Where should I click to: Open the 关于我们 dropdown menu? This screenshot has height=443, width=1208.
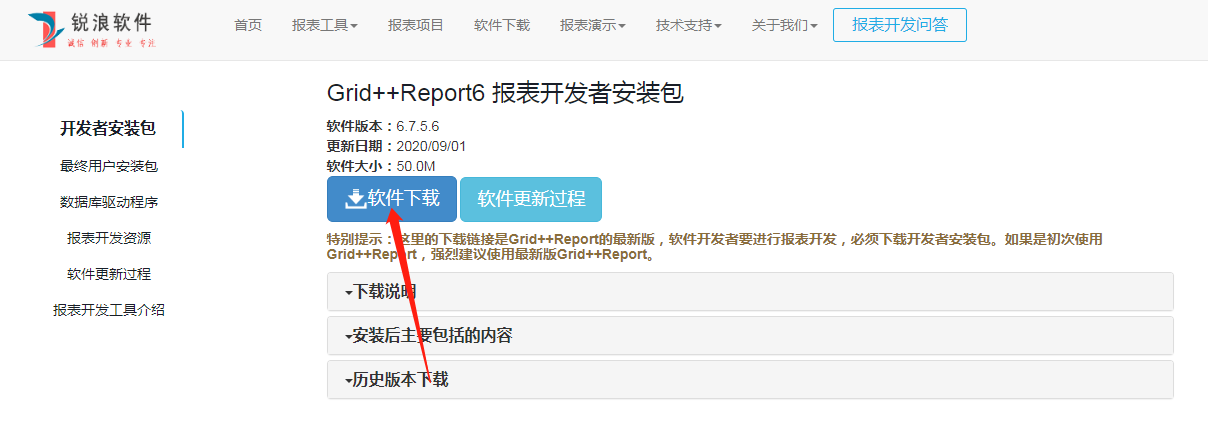785,25
